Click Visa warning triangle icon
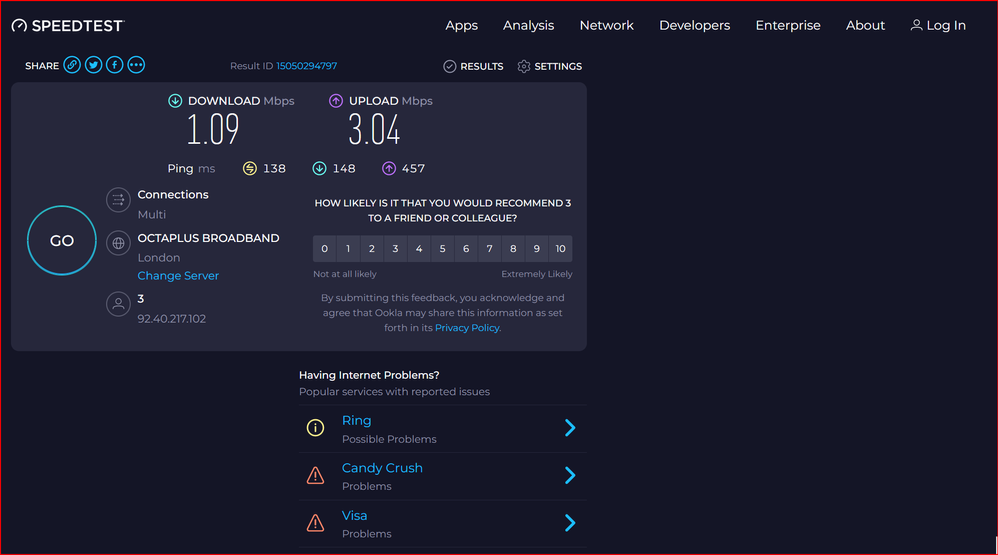The height and width of the screenshot is (555, 998). pyautogui.click(x=315, y=523)
